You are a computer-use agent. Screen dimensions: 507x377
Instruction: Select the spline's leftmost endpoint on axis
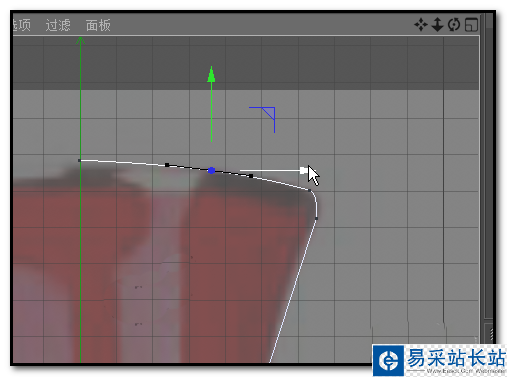tap(79, 161)
